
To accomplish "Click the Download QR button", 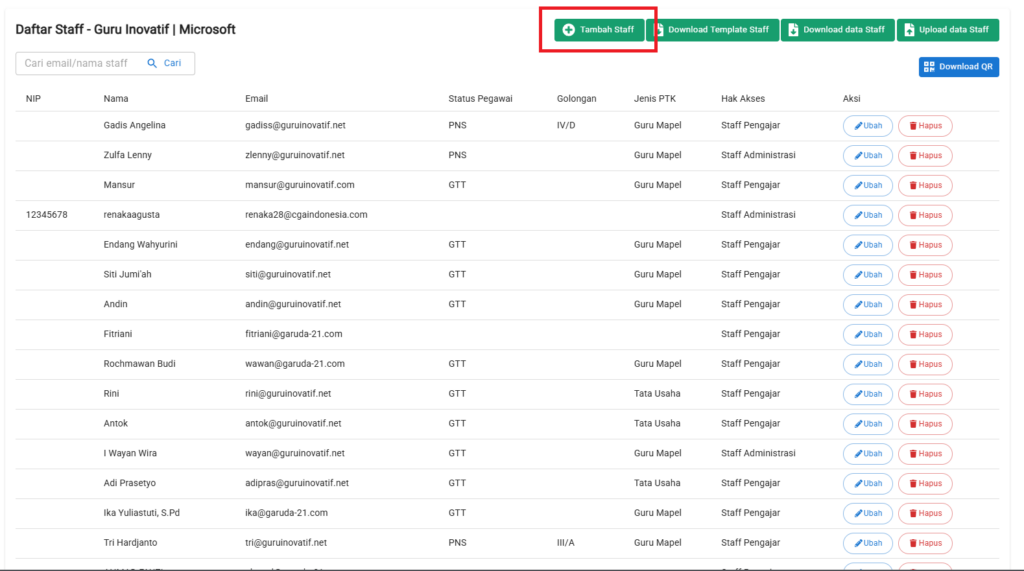I will click(959, 67).
